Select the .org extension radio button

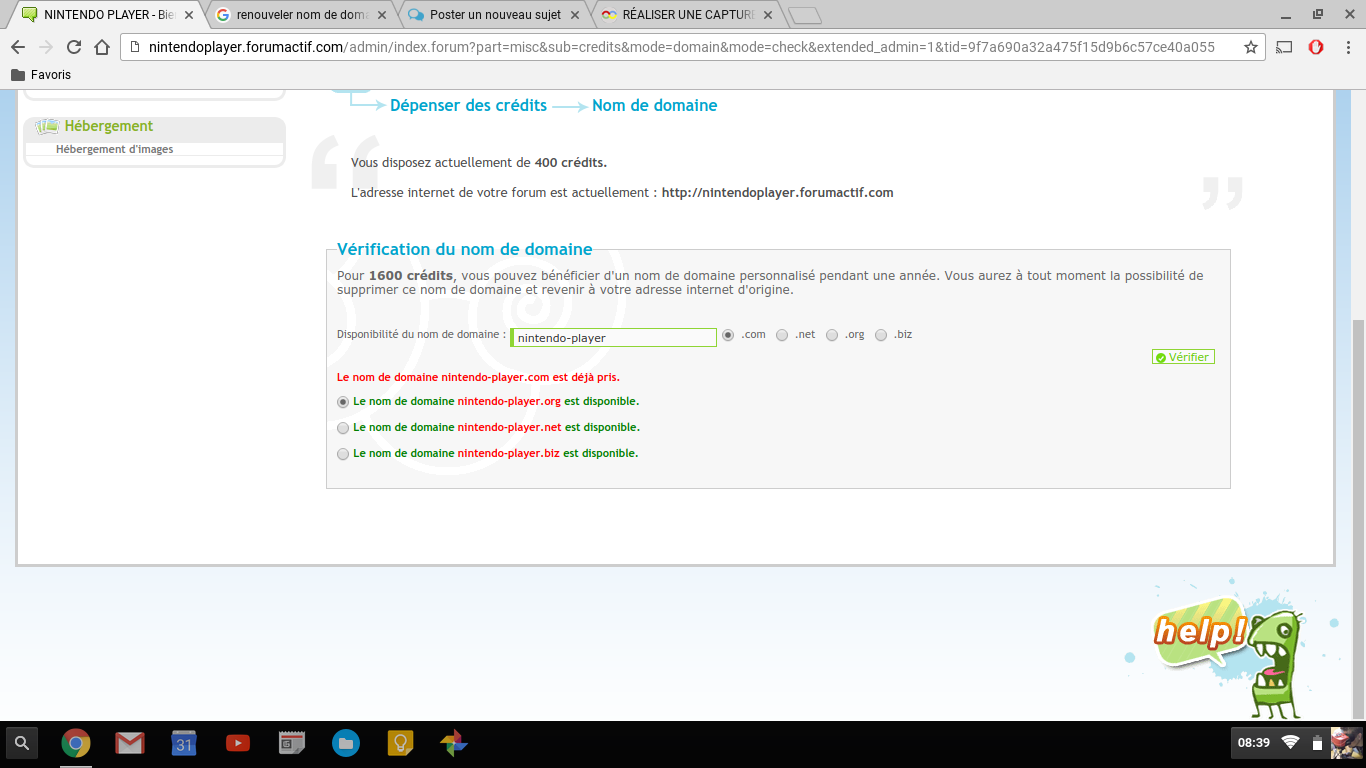(832, 335)
